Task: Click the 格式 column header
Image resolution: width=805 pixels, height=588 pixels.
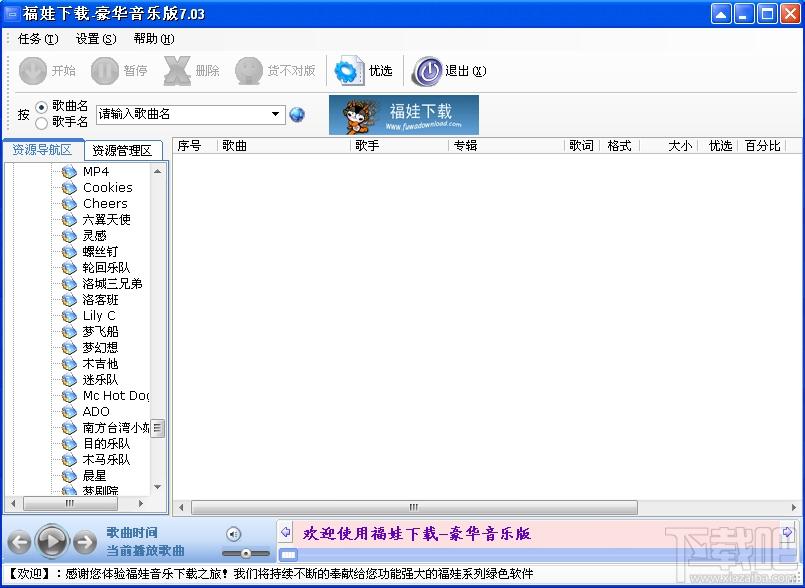Action: coord(620,146)
